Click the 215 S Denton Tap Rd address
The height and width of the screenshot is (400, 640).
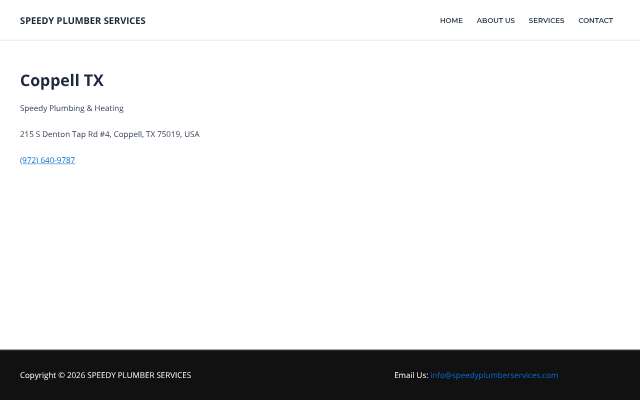point(109,134)
